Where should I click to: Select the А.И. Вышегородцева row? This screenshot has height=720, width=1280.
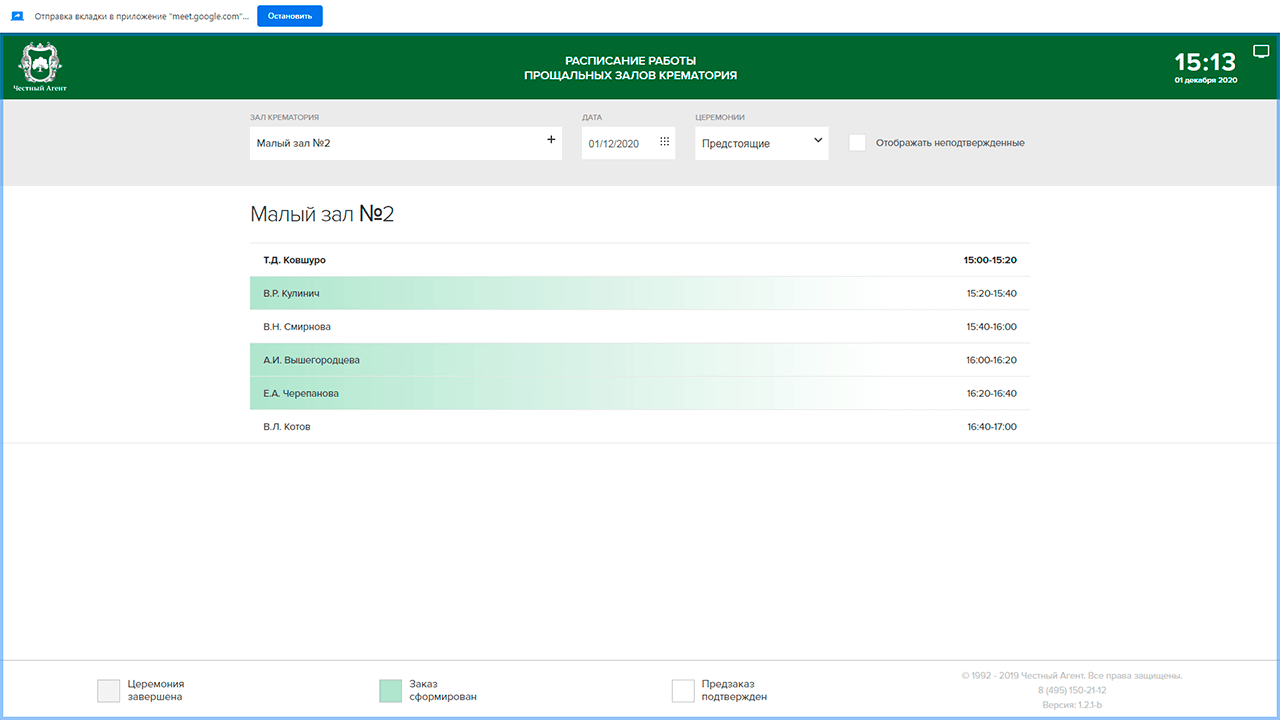tap(640, 360)
